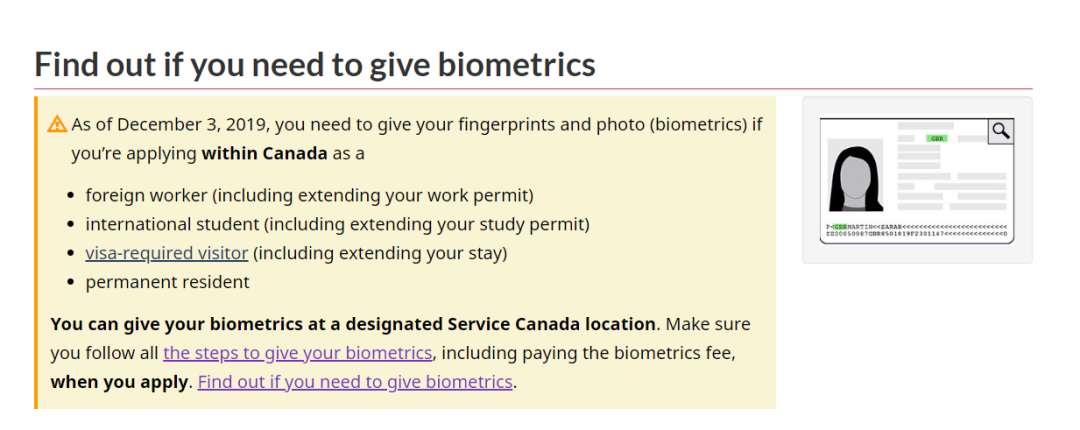Click the green GBR highlight in machine-readable line
Image resolution: width=1080 pixels, height=430 pixels.
pos(839,227)
